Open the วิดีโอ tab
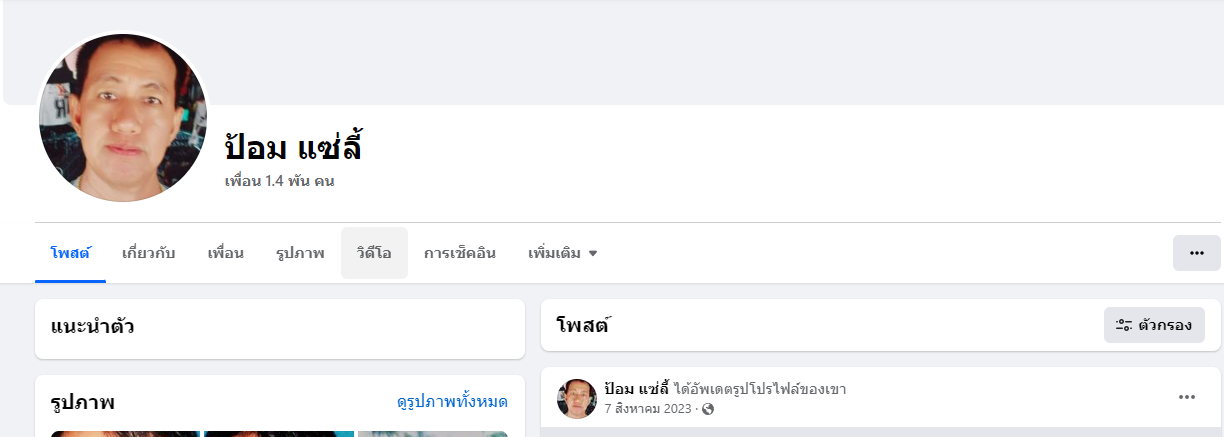The image size is (1224, 437). coord(374,253)
